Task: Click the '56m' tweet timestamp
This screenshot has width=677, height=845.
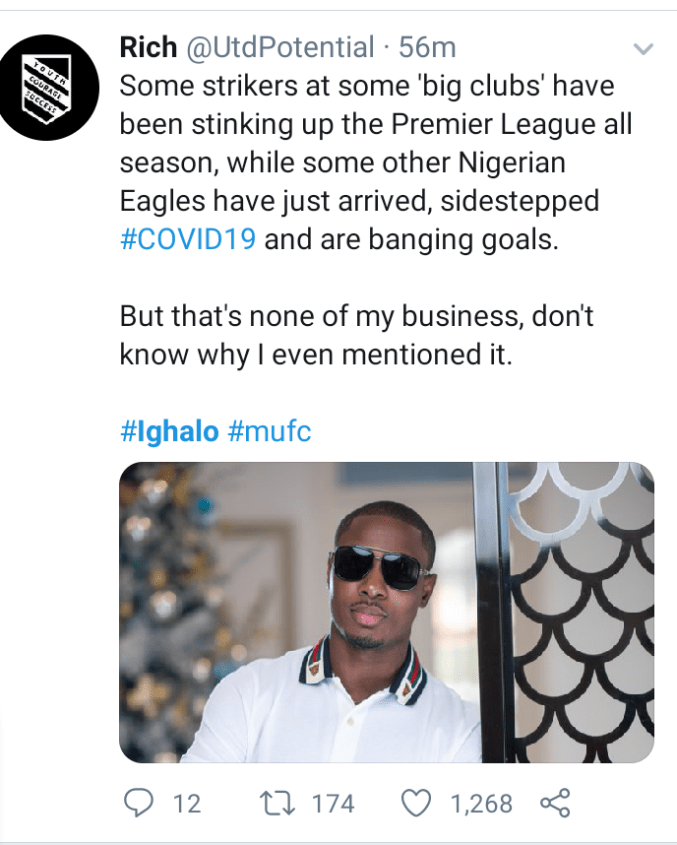Action: pyautogui.click(x=427, y=47)
